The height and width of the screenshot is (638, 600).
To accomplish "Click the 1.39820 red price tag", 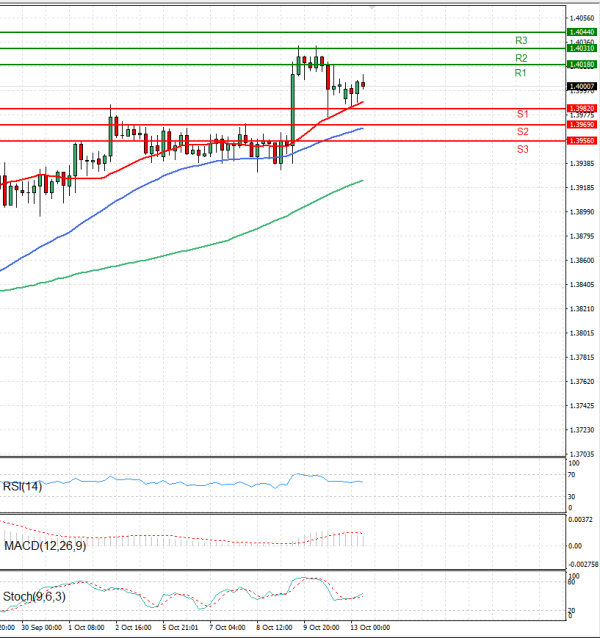I will 581,108.
